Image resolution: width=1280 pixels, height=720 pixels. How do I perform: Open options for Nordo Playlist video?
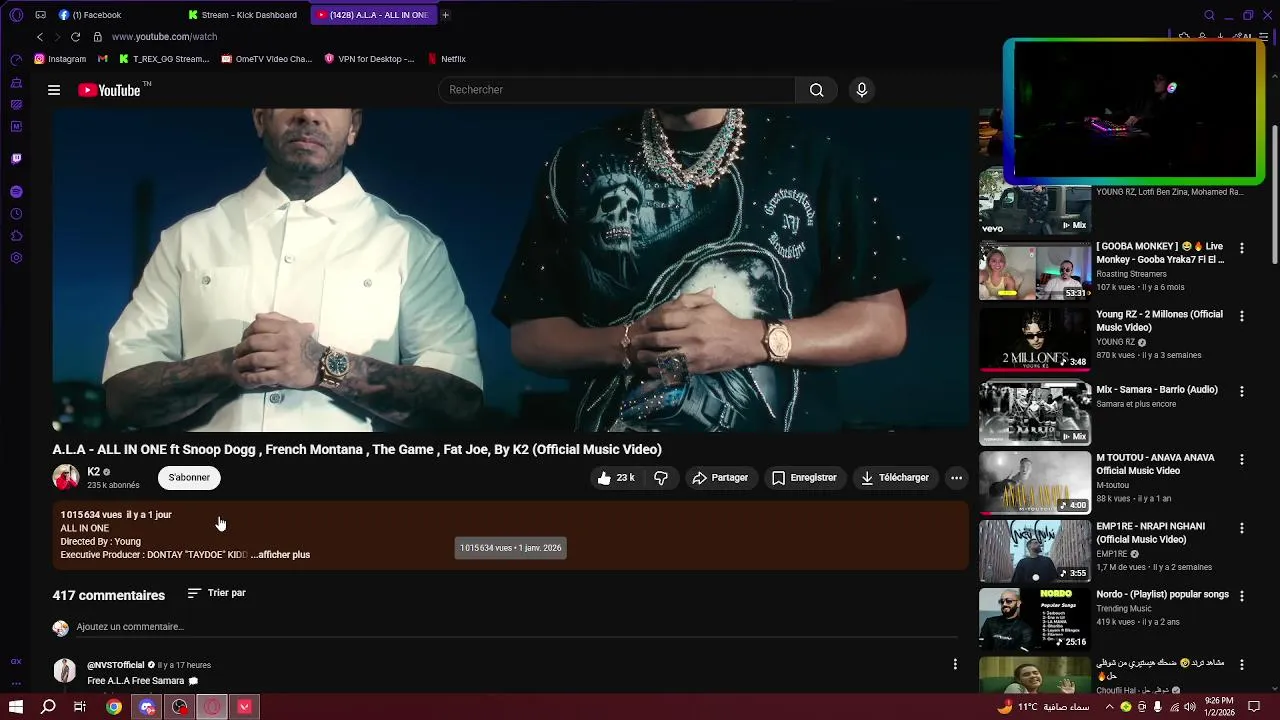click(1242, 596)
